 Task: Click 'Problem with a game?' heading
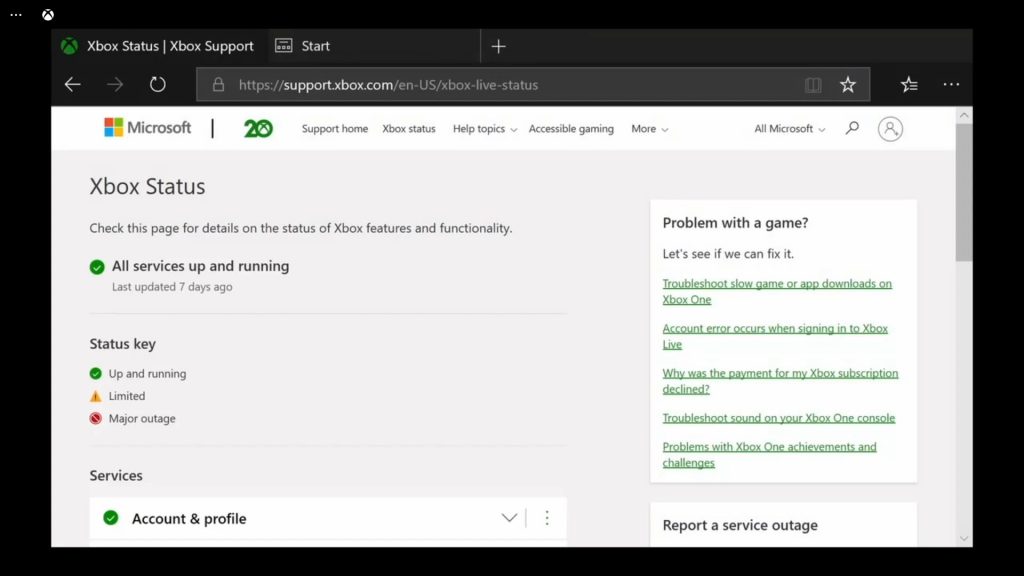735,223
